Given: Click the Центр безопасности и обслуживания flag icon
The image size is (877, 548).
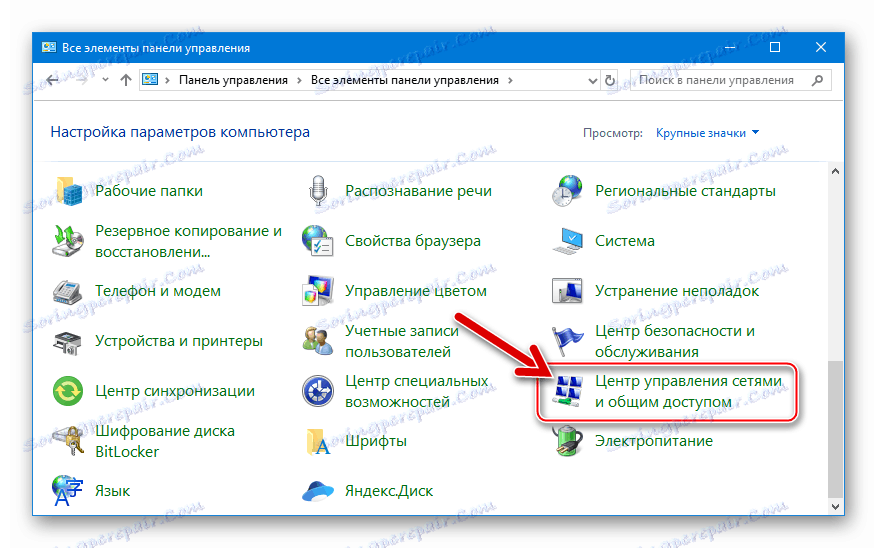Looking at the screenshot, I should [x=567, y=341].
